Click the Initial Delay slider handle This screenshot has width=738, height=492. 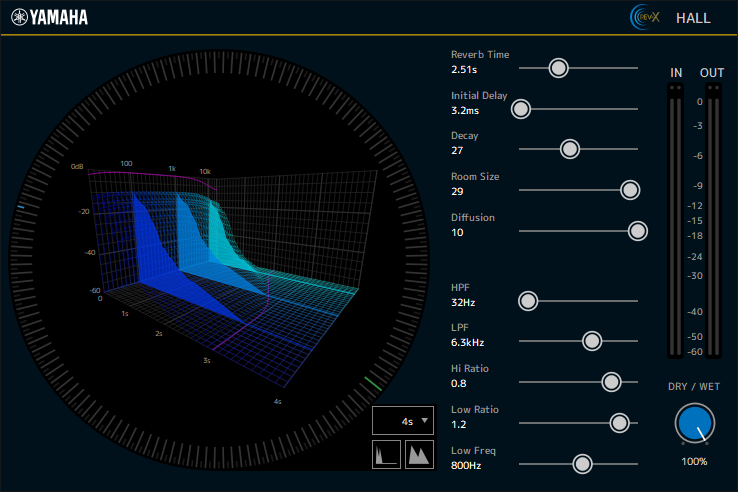click(521, 109)
